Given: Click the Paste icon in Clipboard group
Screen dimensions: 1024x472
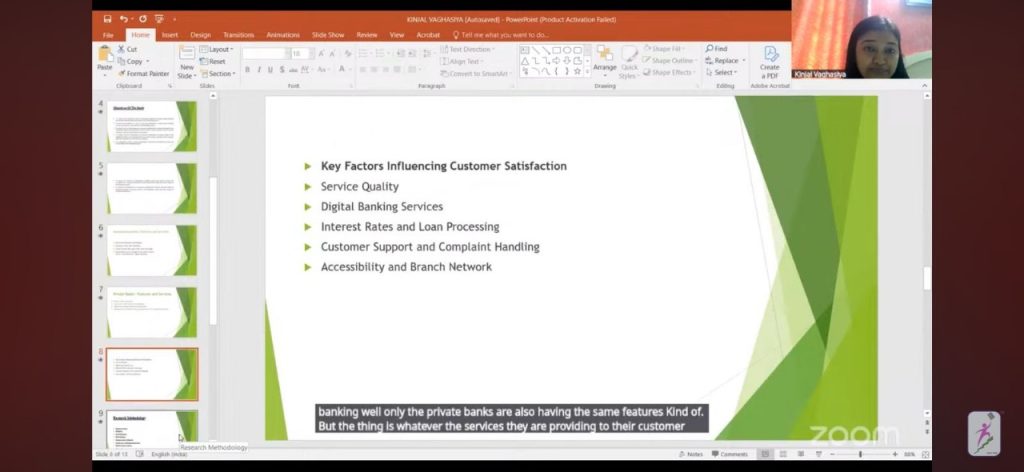Looking at the screenshot, I should tap(104, 57).
